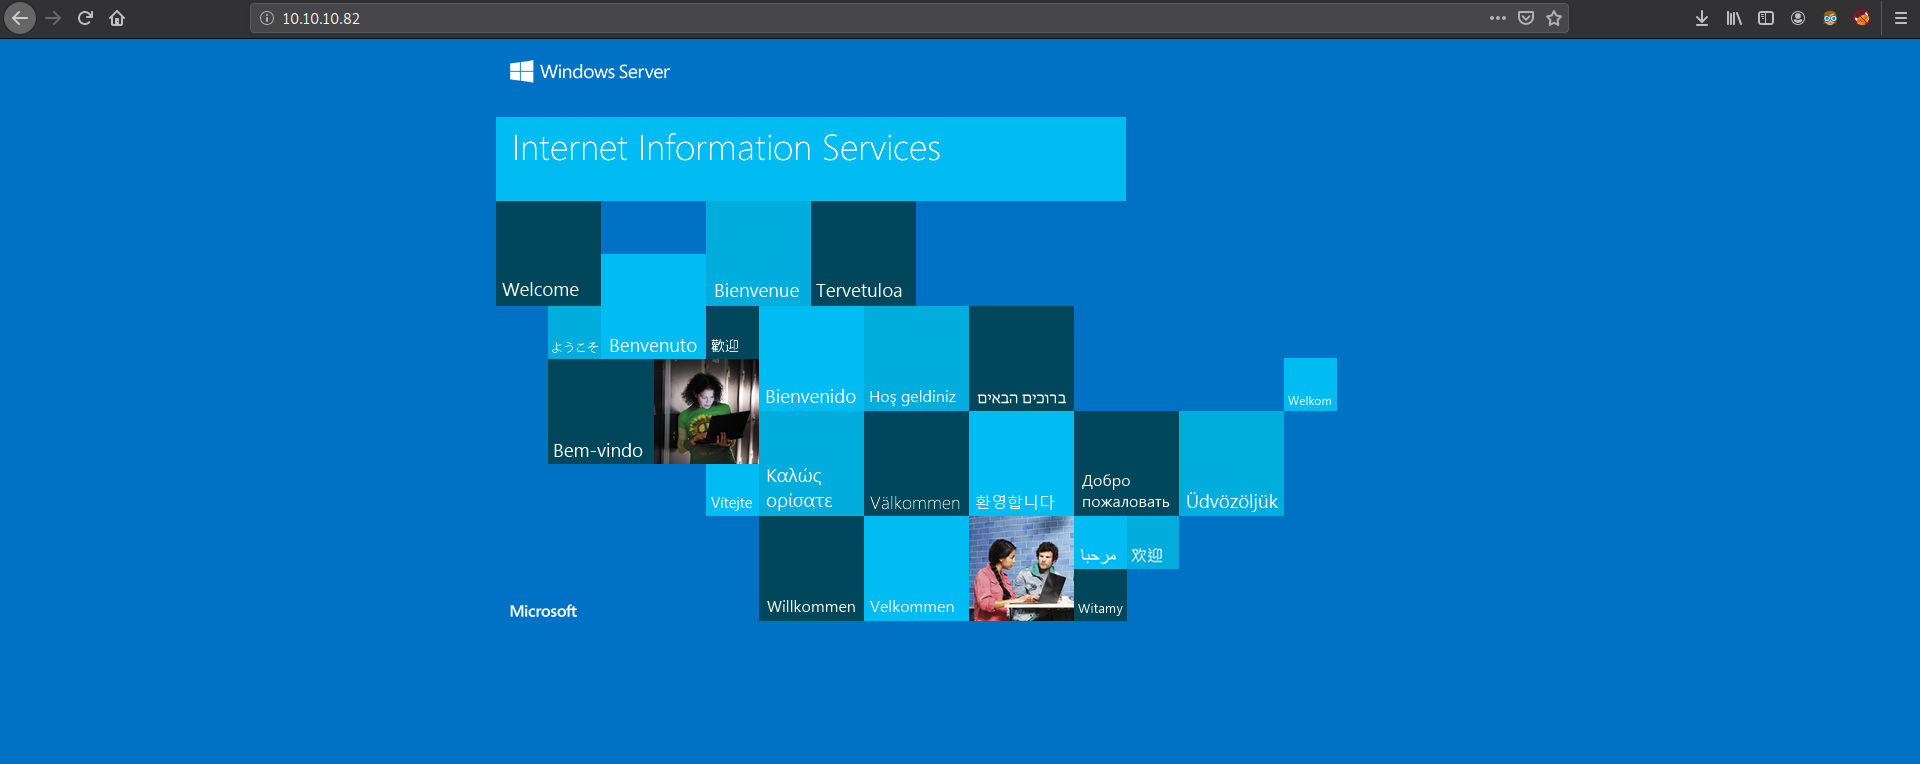Click the glasses-face extension icon
This screenshot has width=1920, height=764.
(1830, 18)
